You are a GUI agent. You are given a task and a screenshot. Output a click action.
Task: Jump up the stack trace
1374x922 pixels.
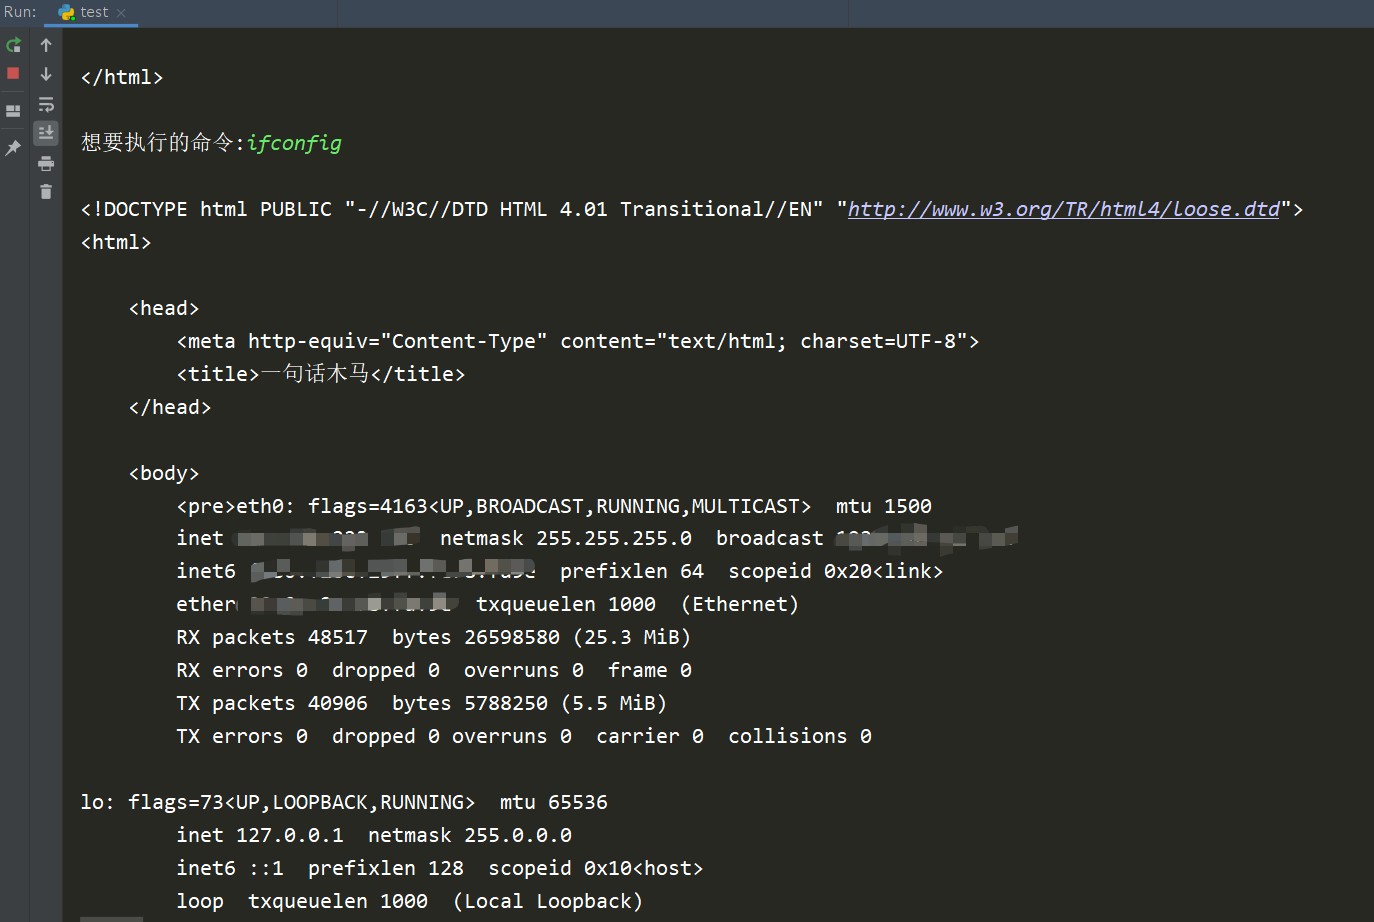(46, 45)
